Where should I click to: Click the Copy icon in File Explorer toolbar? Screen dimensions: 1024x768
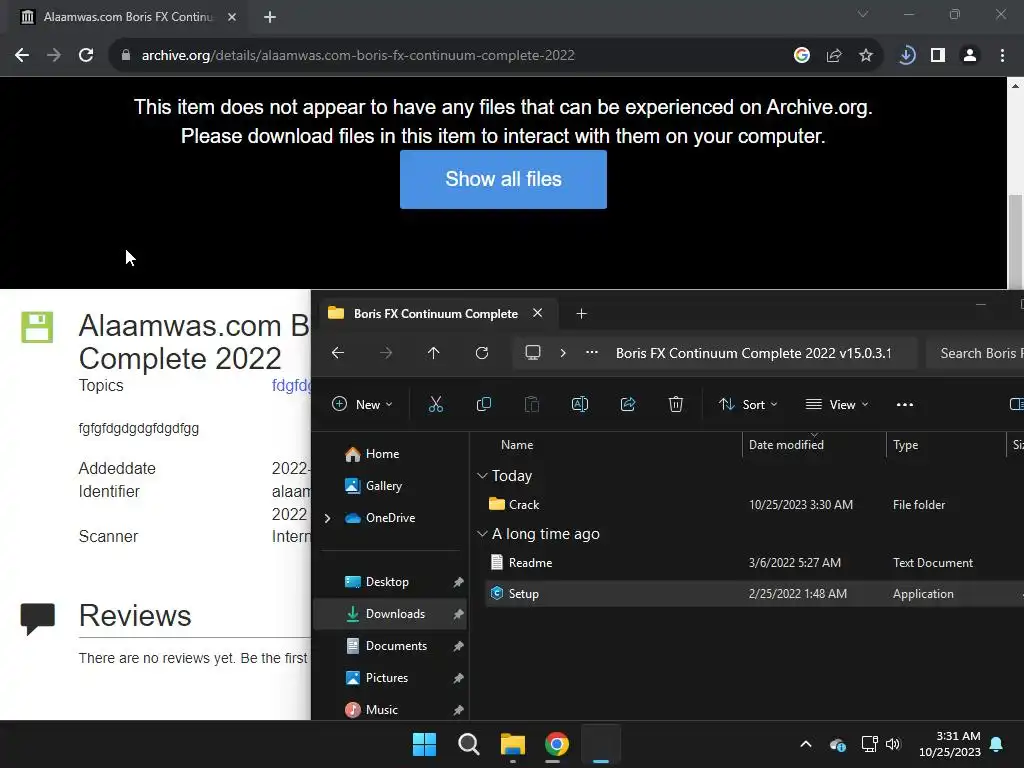coord(484,404)
